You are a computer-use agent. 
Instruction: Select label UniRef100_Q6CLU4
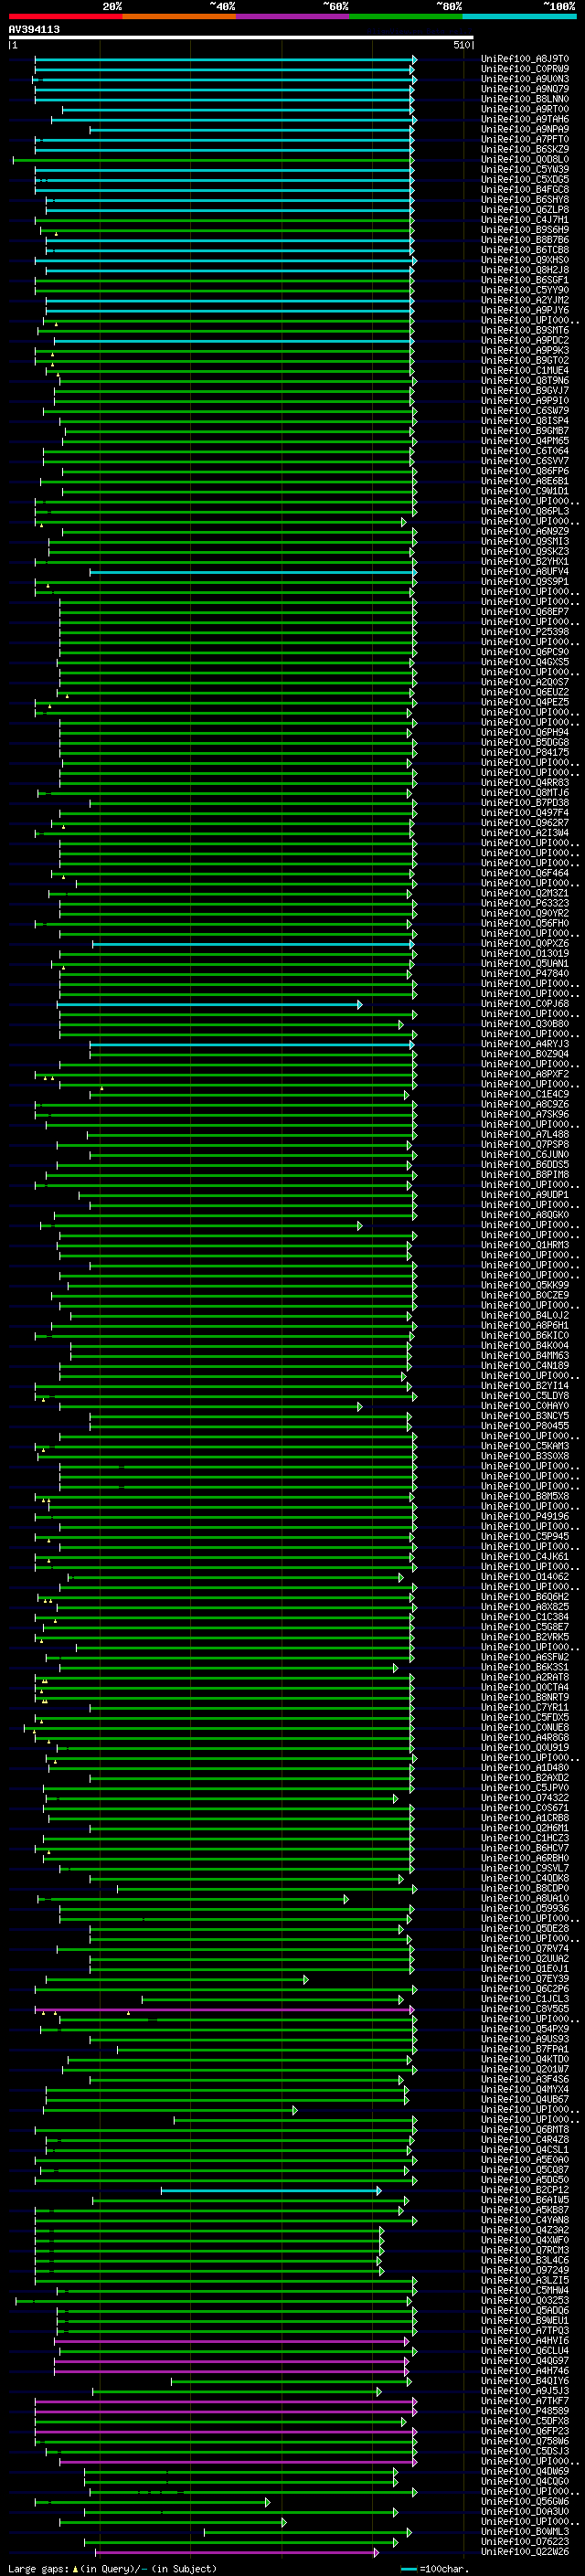pos(525,2351)
